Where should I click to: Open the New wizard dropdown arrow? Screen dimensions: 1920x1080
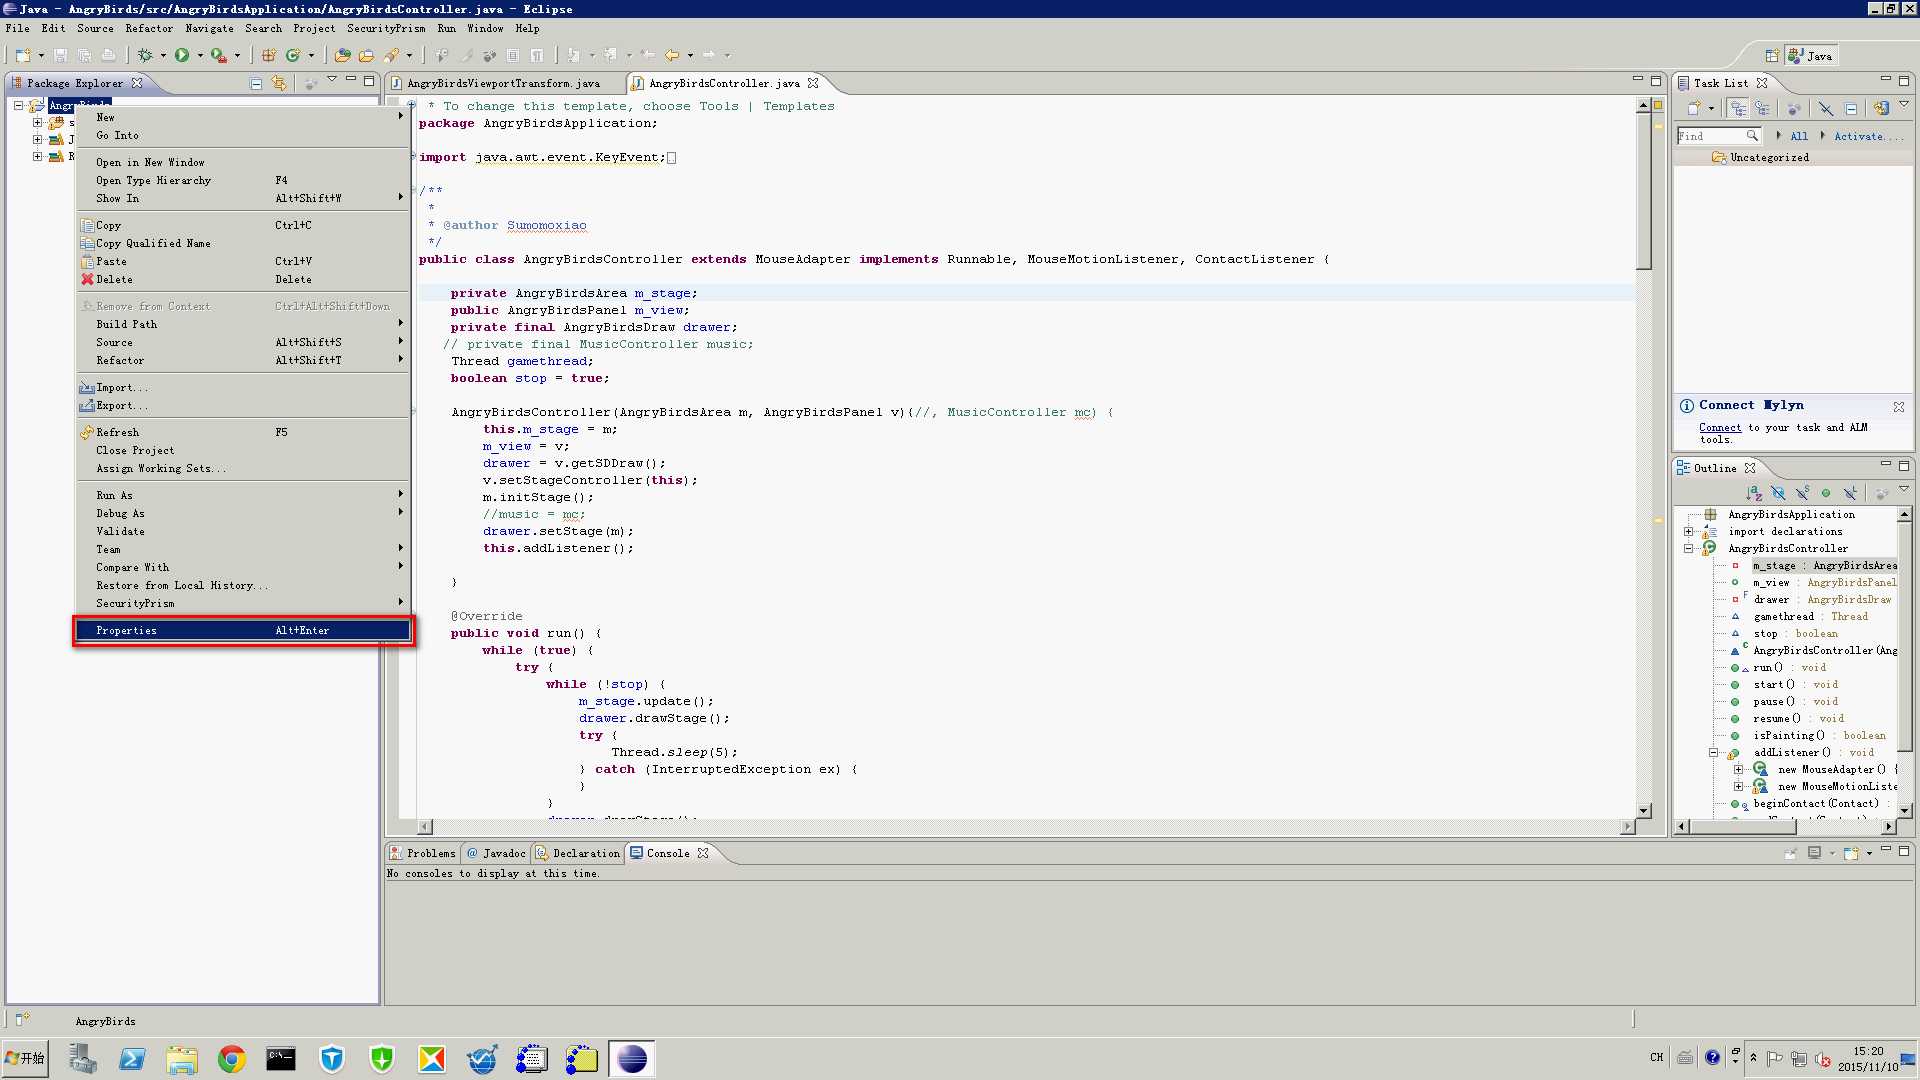[x=41, y=56]
